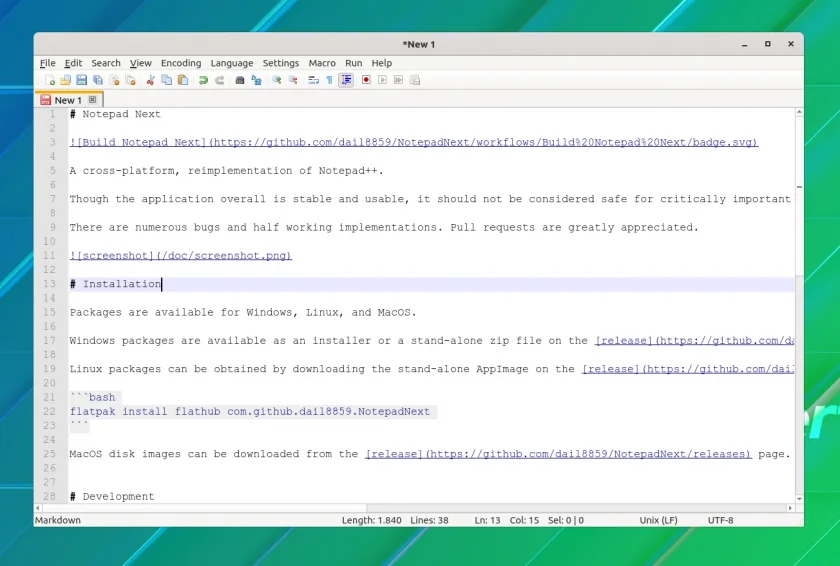Viewport: 840px width, 566px height.
Task: Close the current file via toolbar icon
Action: click(114, 80)
